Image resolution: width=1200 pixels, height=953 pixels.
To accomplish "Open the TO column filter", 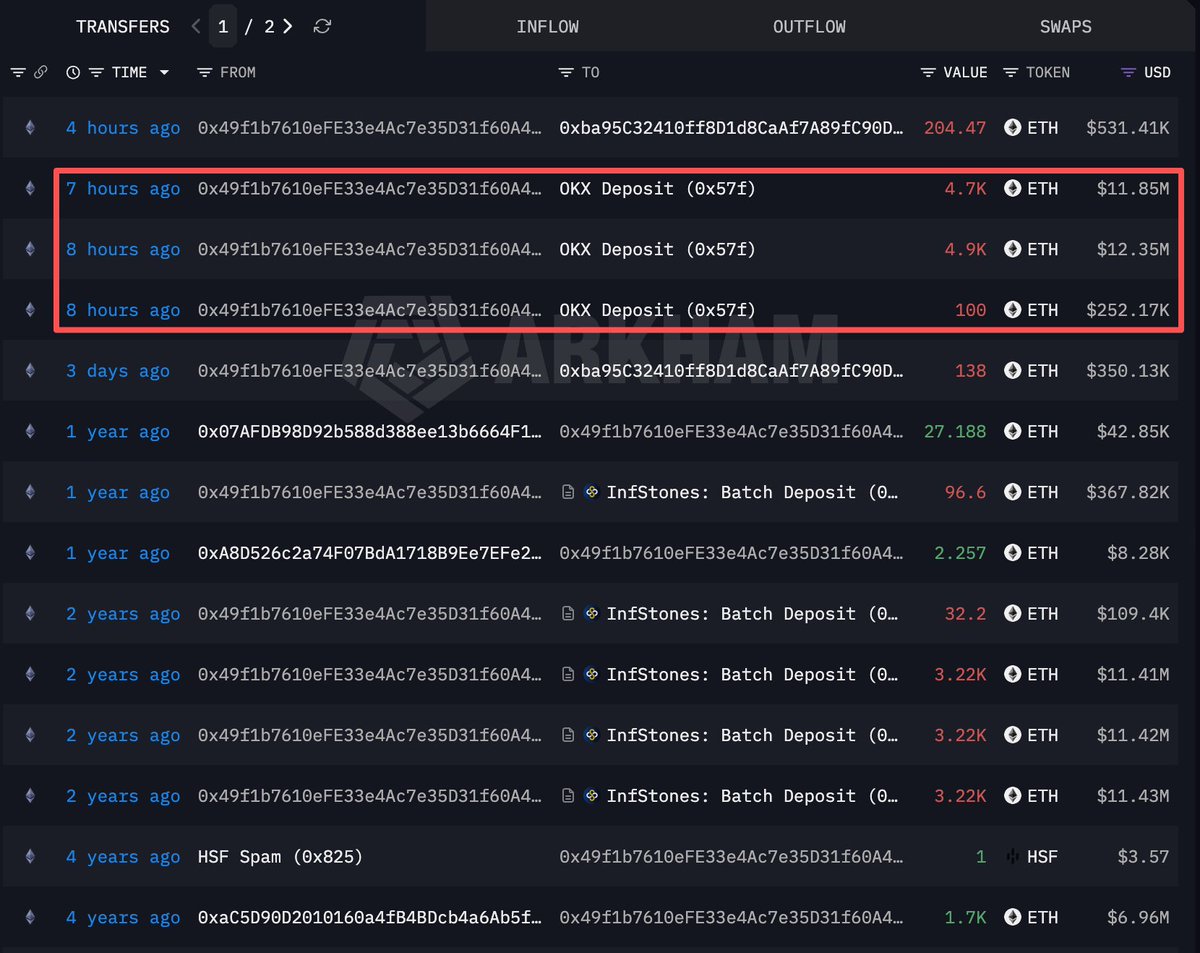I will (x=566, y=72).
